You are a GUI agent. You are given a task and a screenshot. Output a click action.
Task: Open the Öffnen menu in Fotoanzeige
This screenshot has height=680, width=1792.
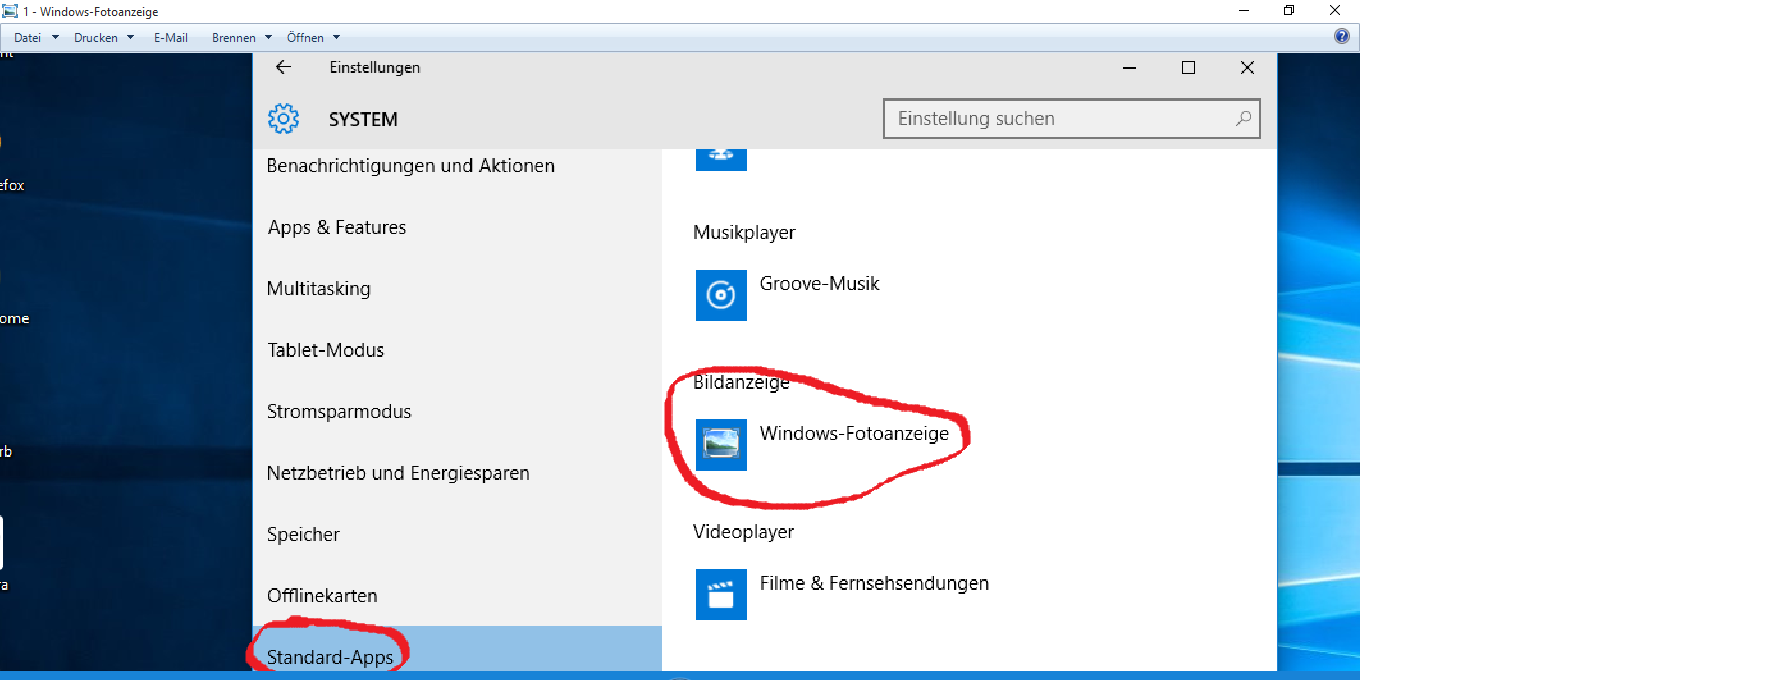(305, 38)
